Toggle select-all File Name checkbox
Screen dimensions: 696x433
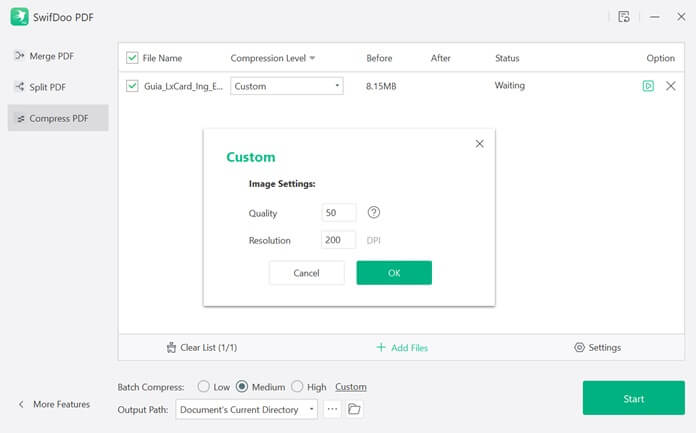tap(132, 58)
